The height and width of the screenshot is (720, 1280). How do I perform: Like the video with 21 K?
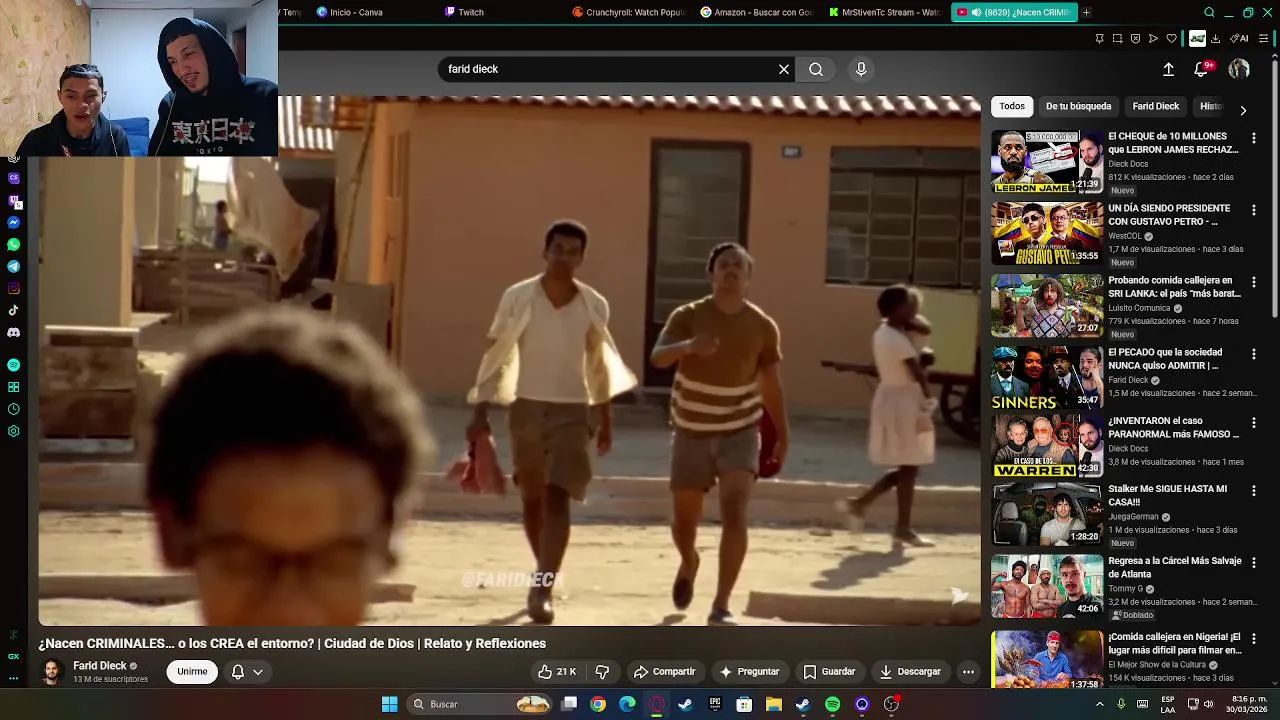pos(557,672)
